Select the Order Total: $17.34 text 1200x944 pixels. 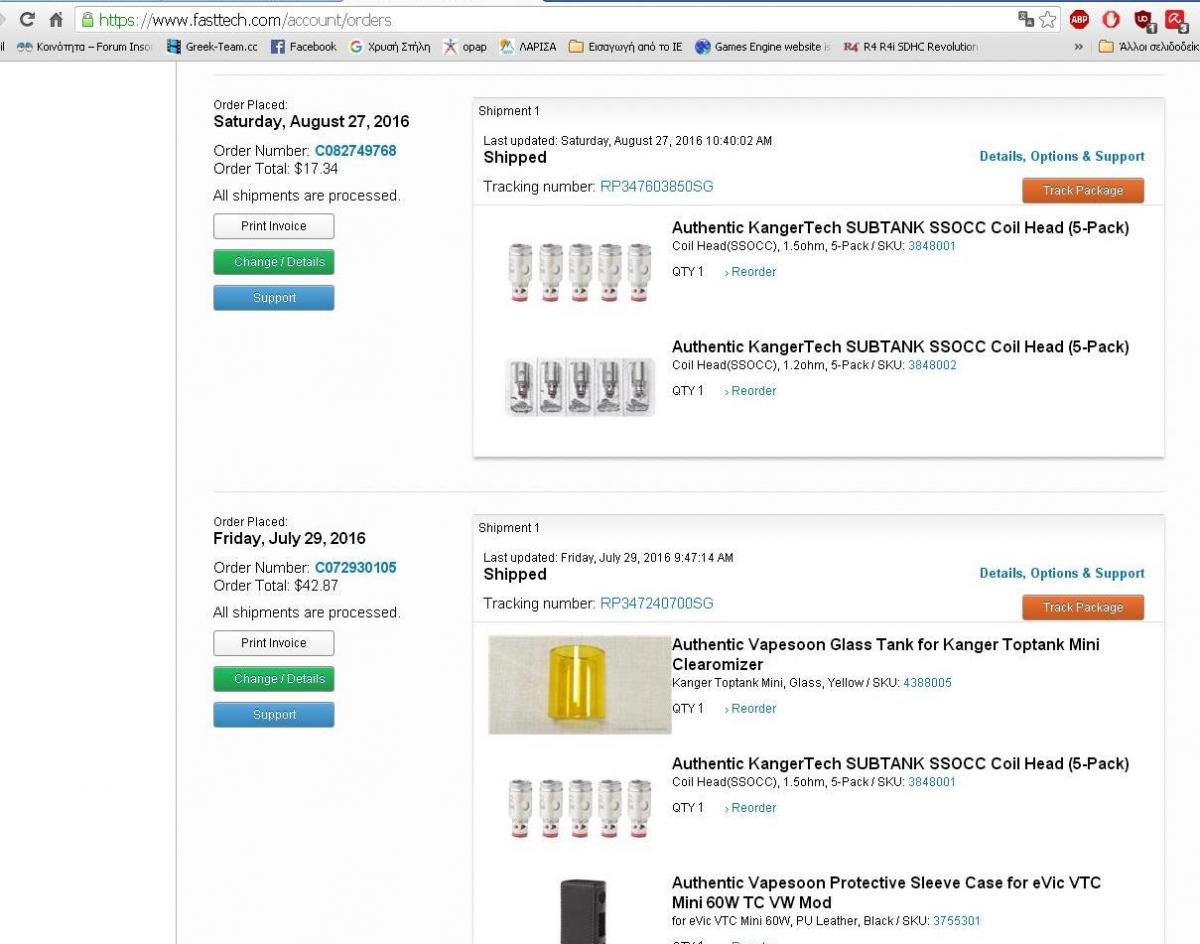pyautogui.click(x=276, y=169)
